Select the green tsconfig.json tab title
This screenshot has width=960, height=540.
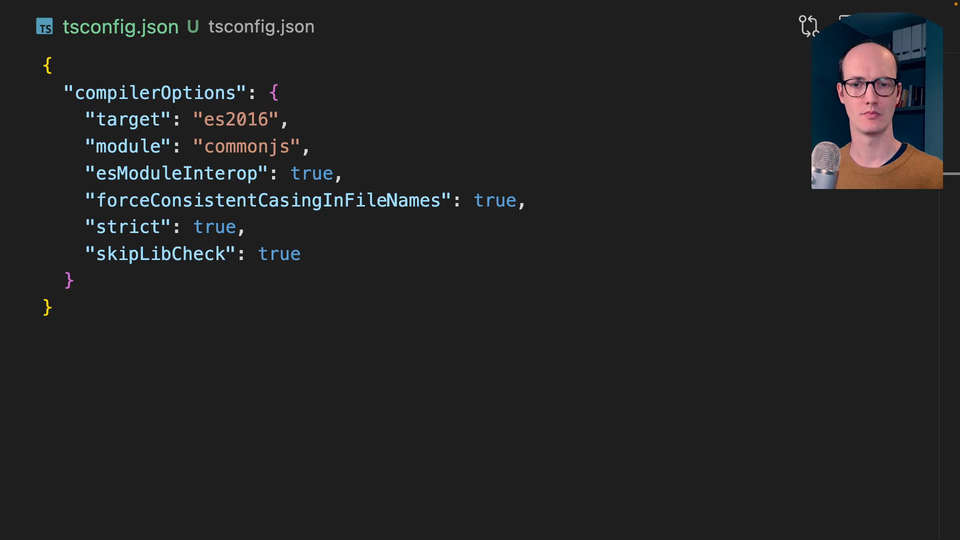click(x=120, y=27)
